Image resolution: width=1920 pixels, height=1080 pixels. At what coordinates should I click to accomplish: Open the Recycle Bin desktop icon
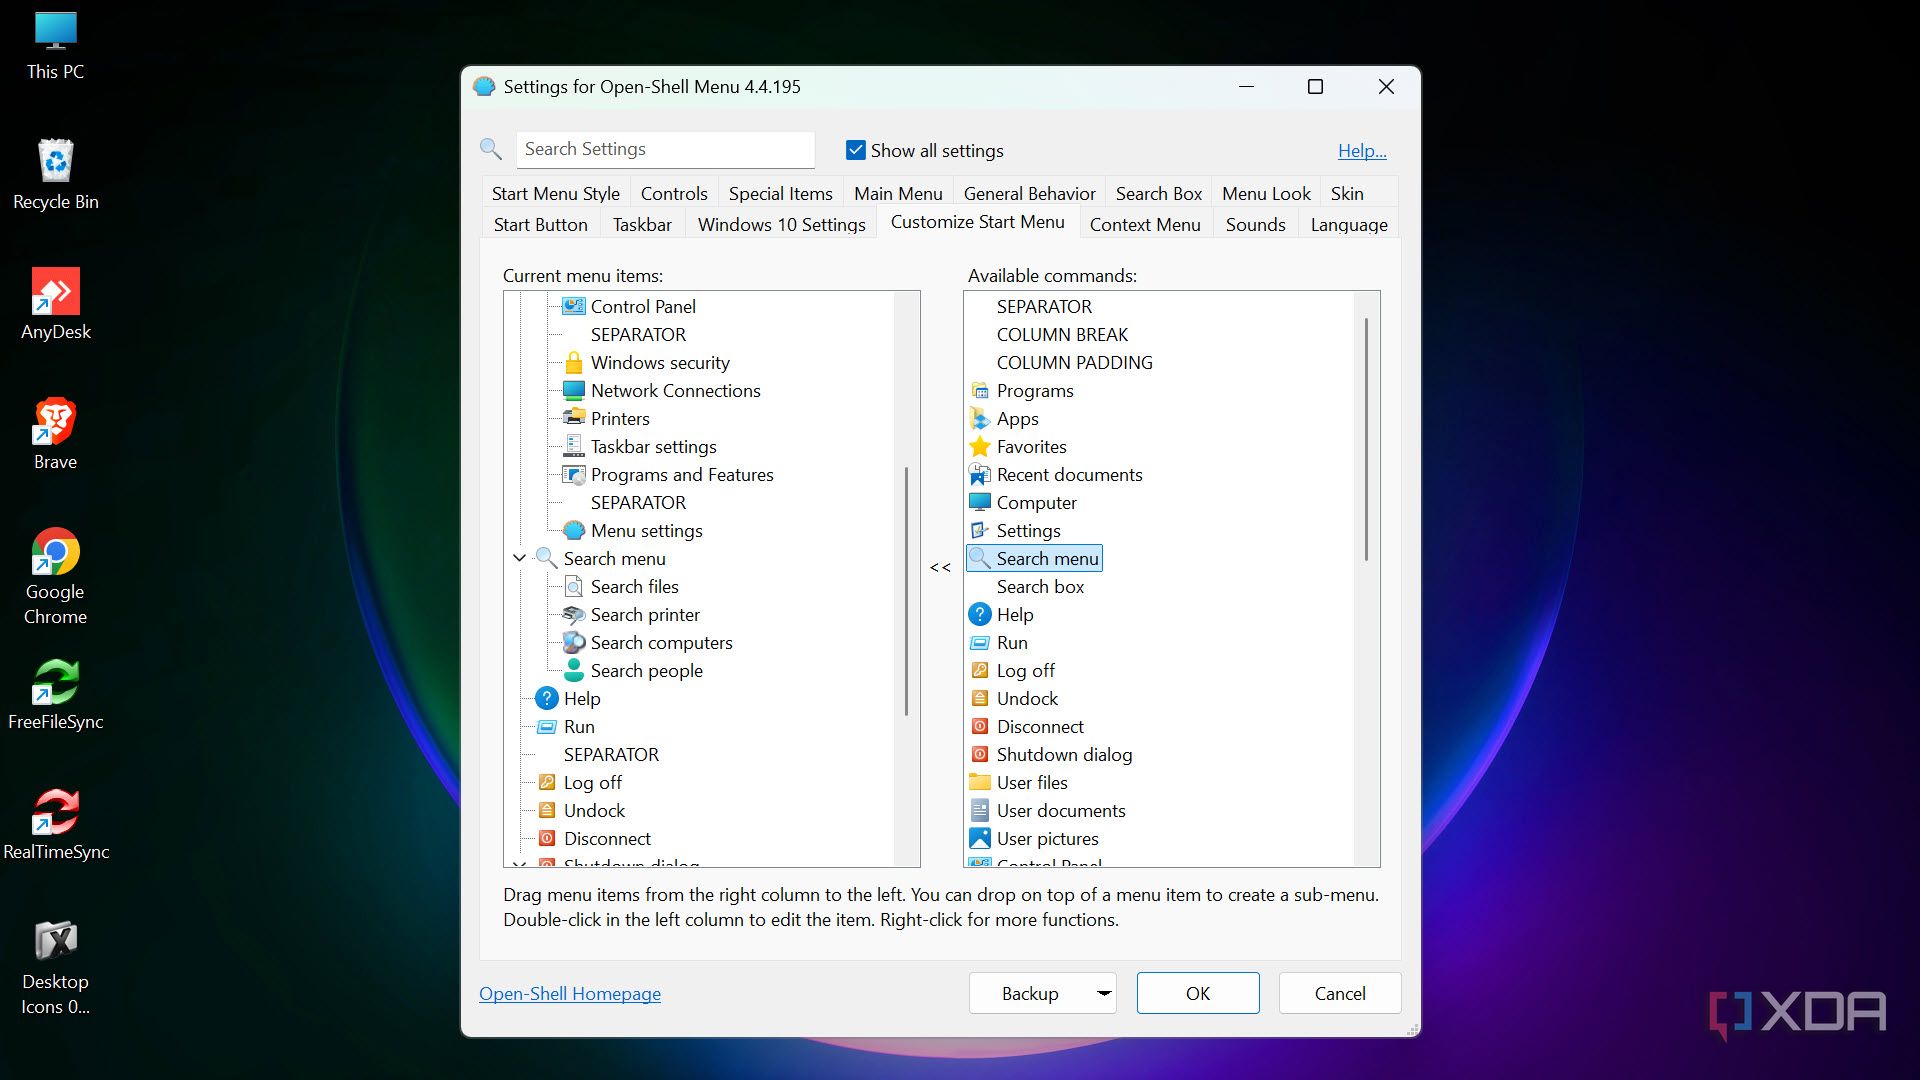tap(55, 175)
